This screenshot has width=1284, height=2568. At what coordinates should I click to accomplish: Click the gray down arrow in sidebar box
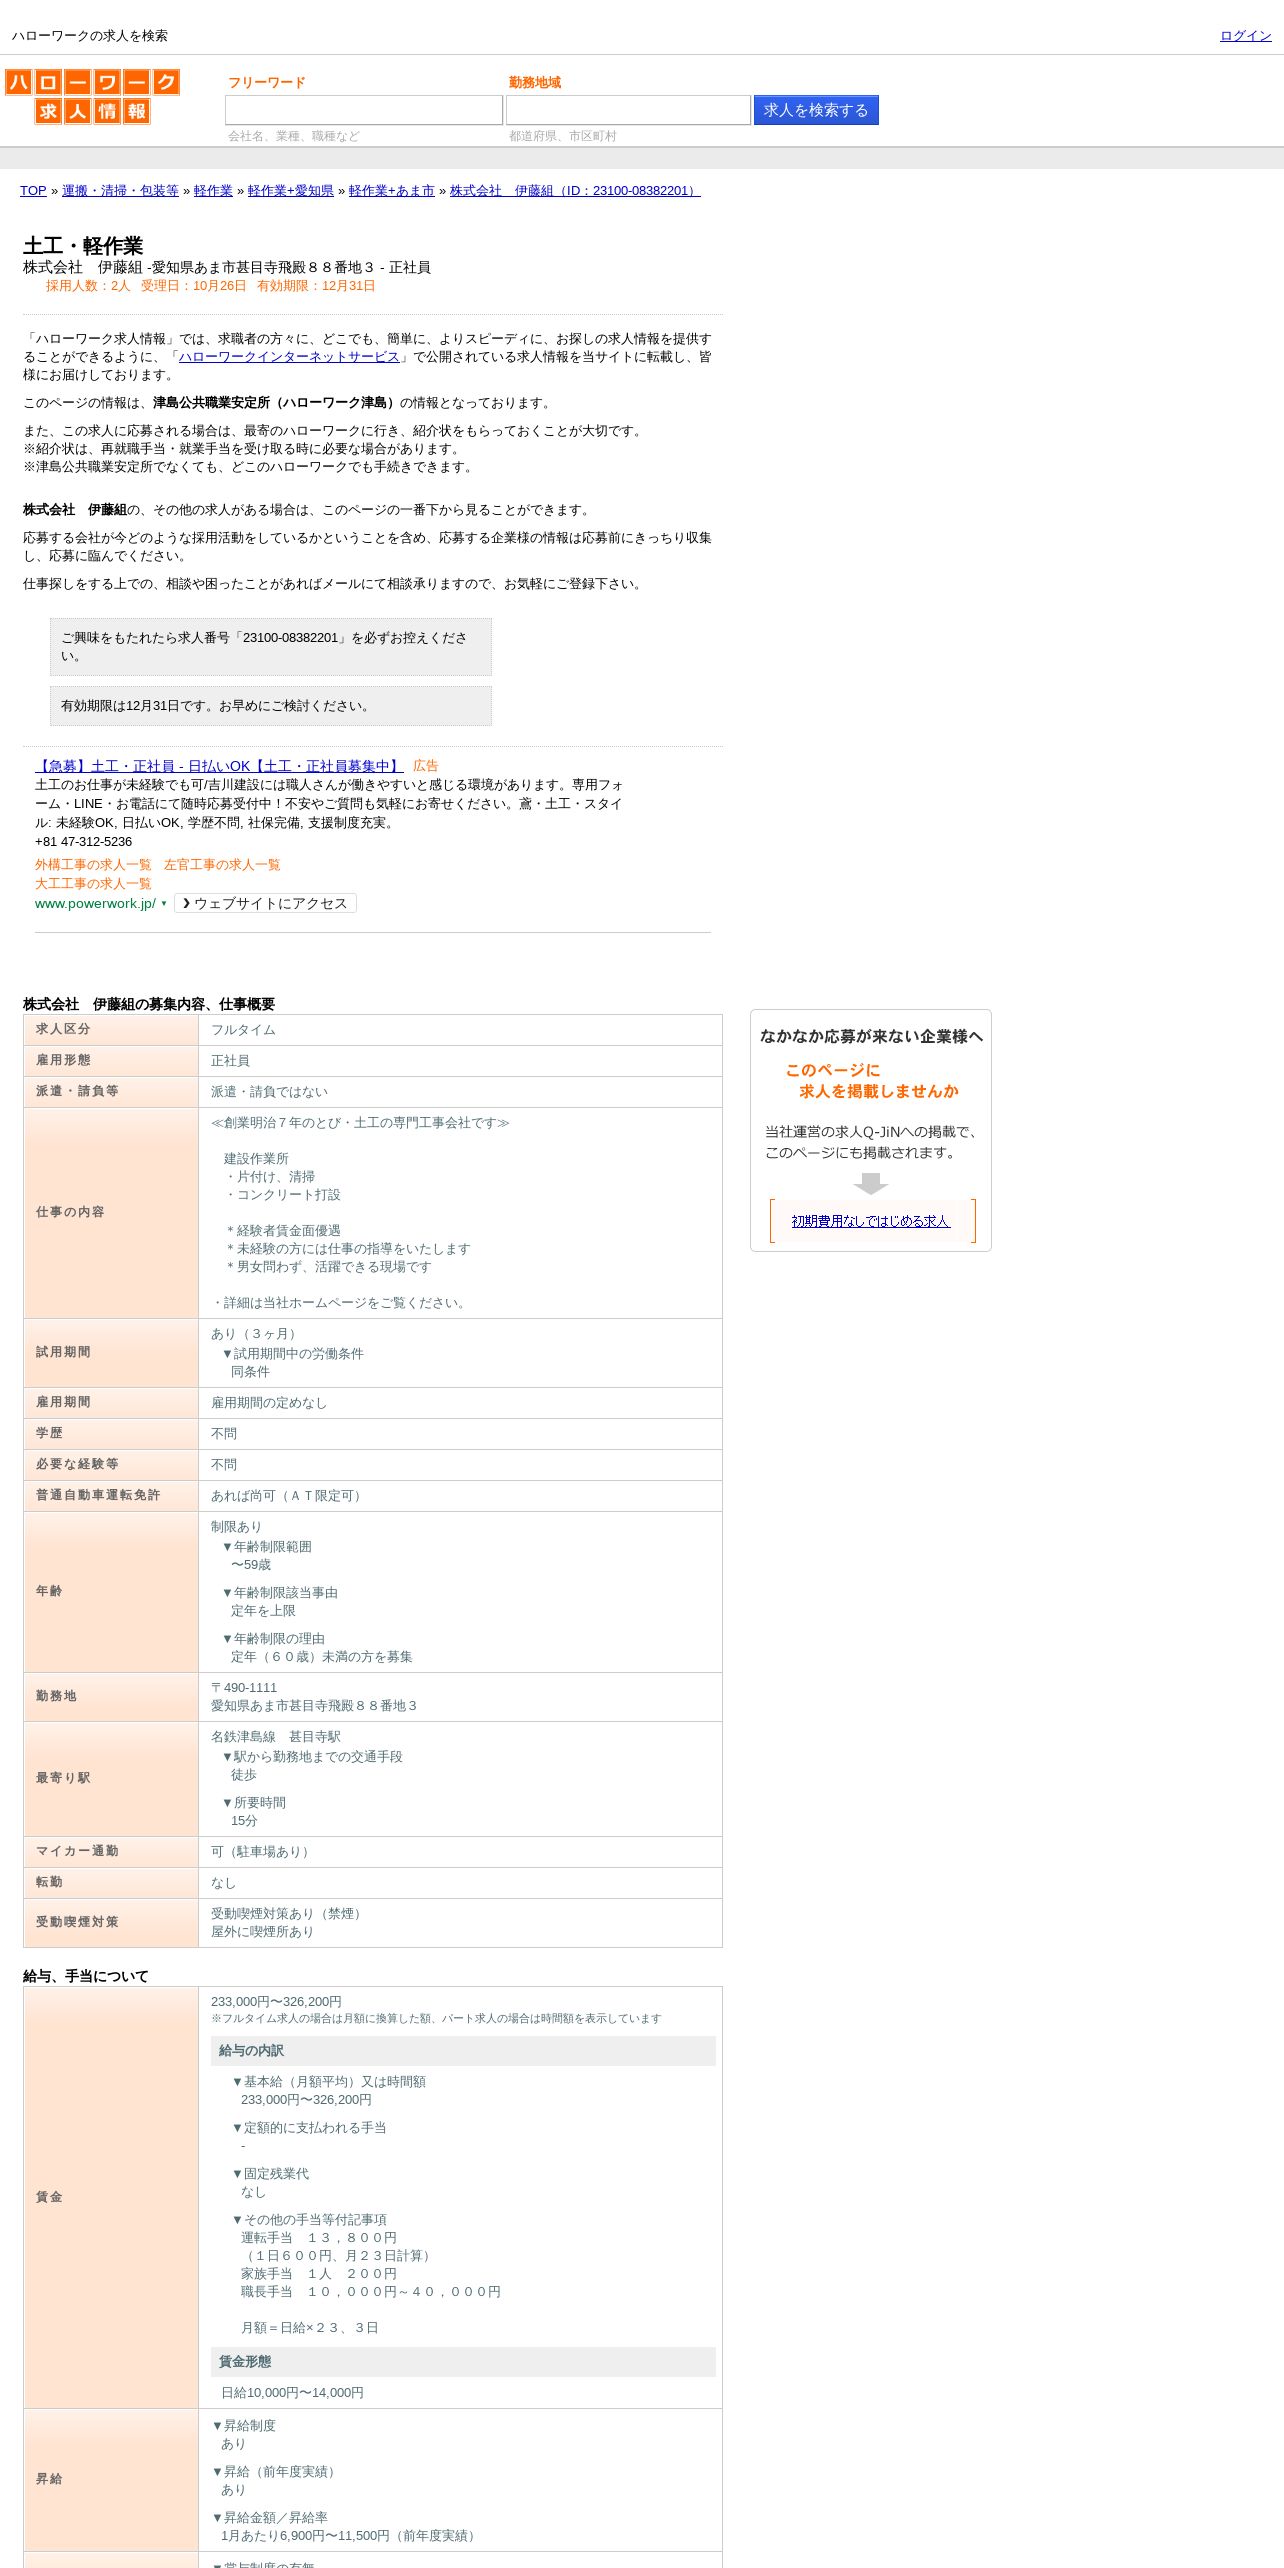pyautogui.click(x=871, y=1184)
